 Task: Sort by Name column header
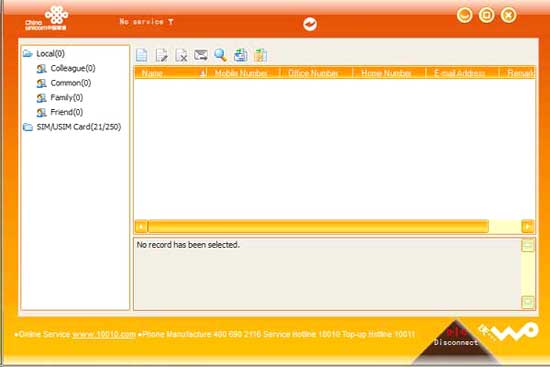point(170,73)
